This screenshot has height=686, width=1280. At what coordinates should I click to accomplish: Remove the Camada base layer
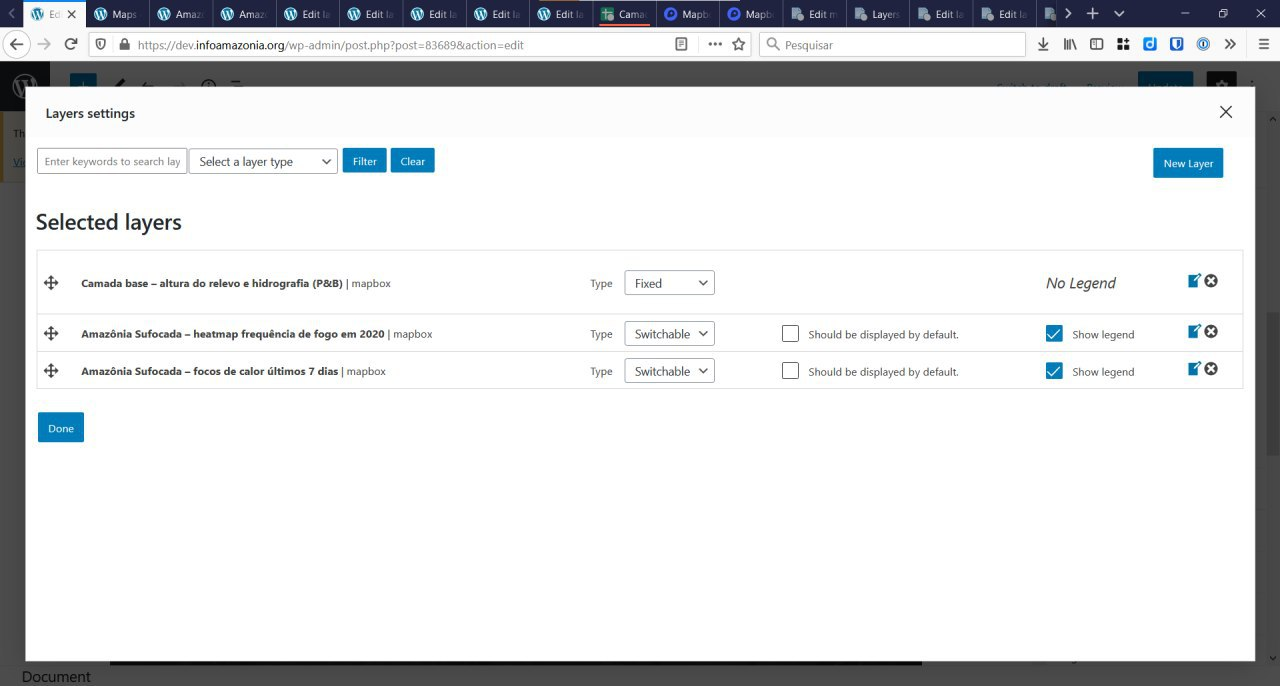[1211, 281]
